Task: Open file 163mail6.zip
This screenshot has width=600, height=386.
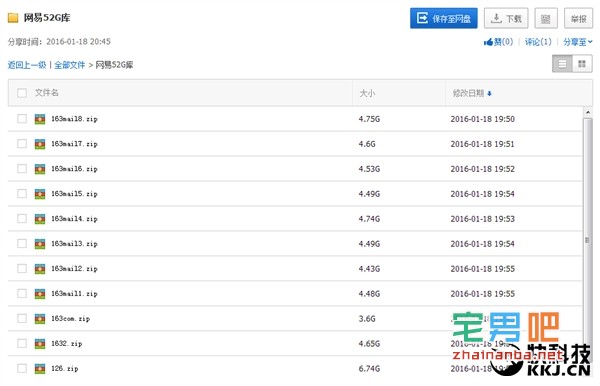Action: click(x=74, y=169)
